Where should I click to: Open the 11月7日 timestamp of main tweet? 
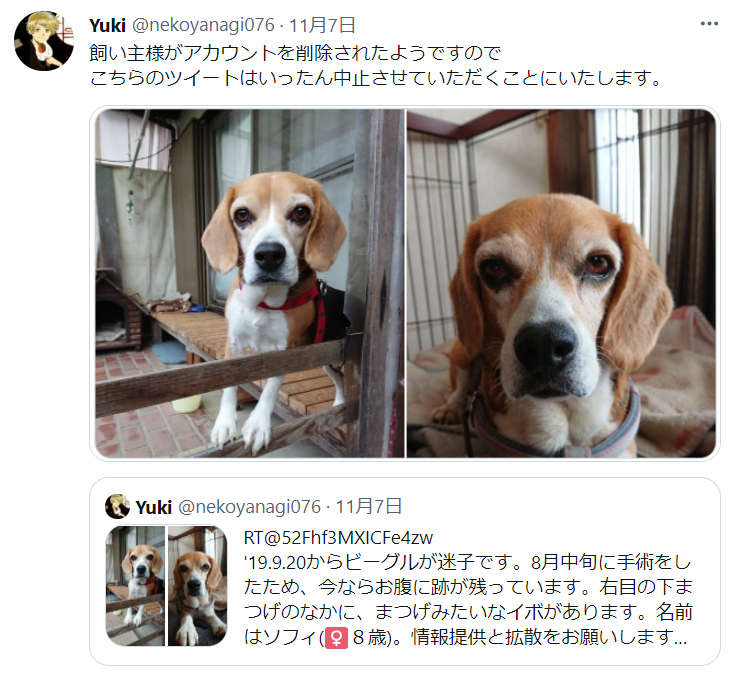[322, 25]
